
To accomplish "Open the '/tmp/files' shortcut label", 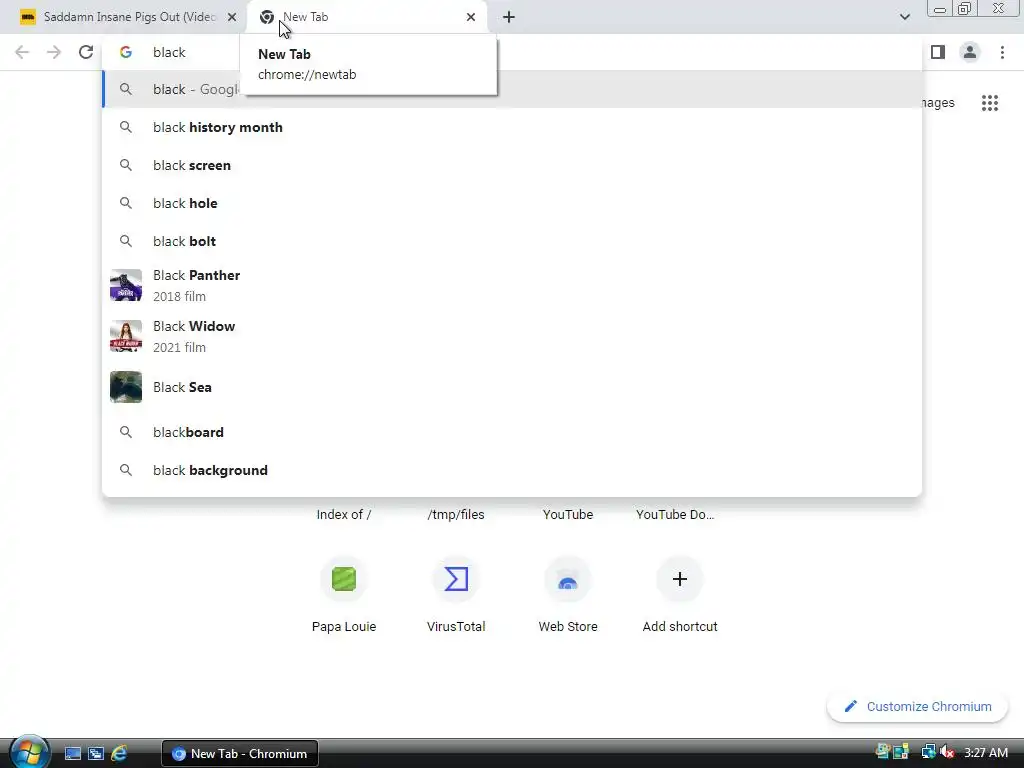I will [x=456, y=515].
